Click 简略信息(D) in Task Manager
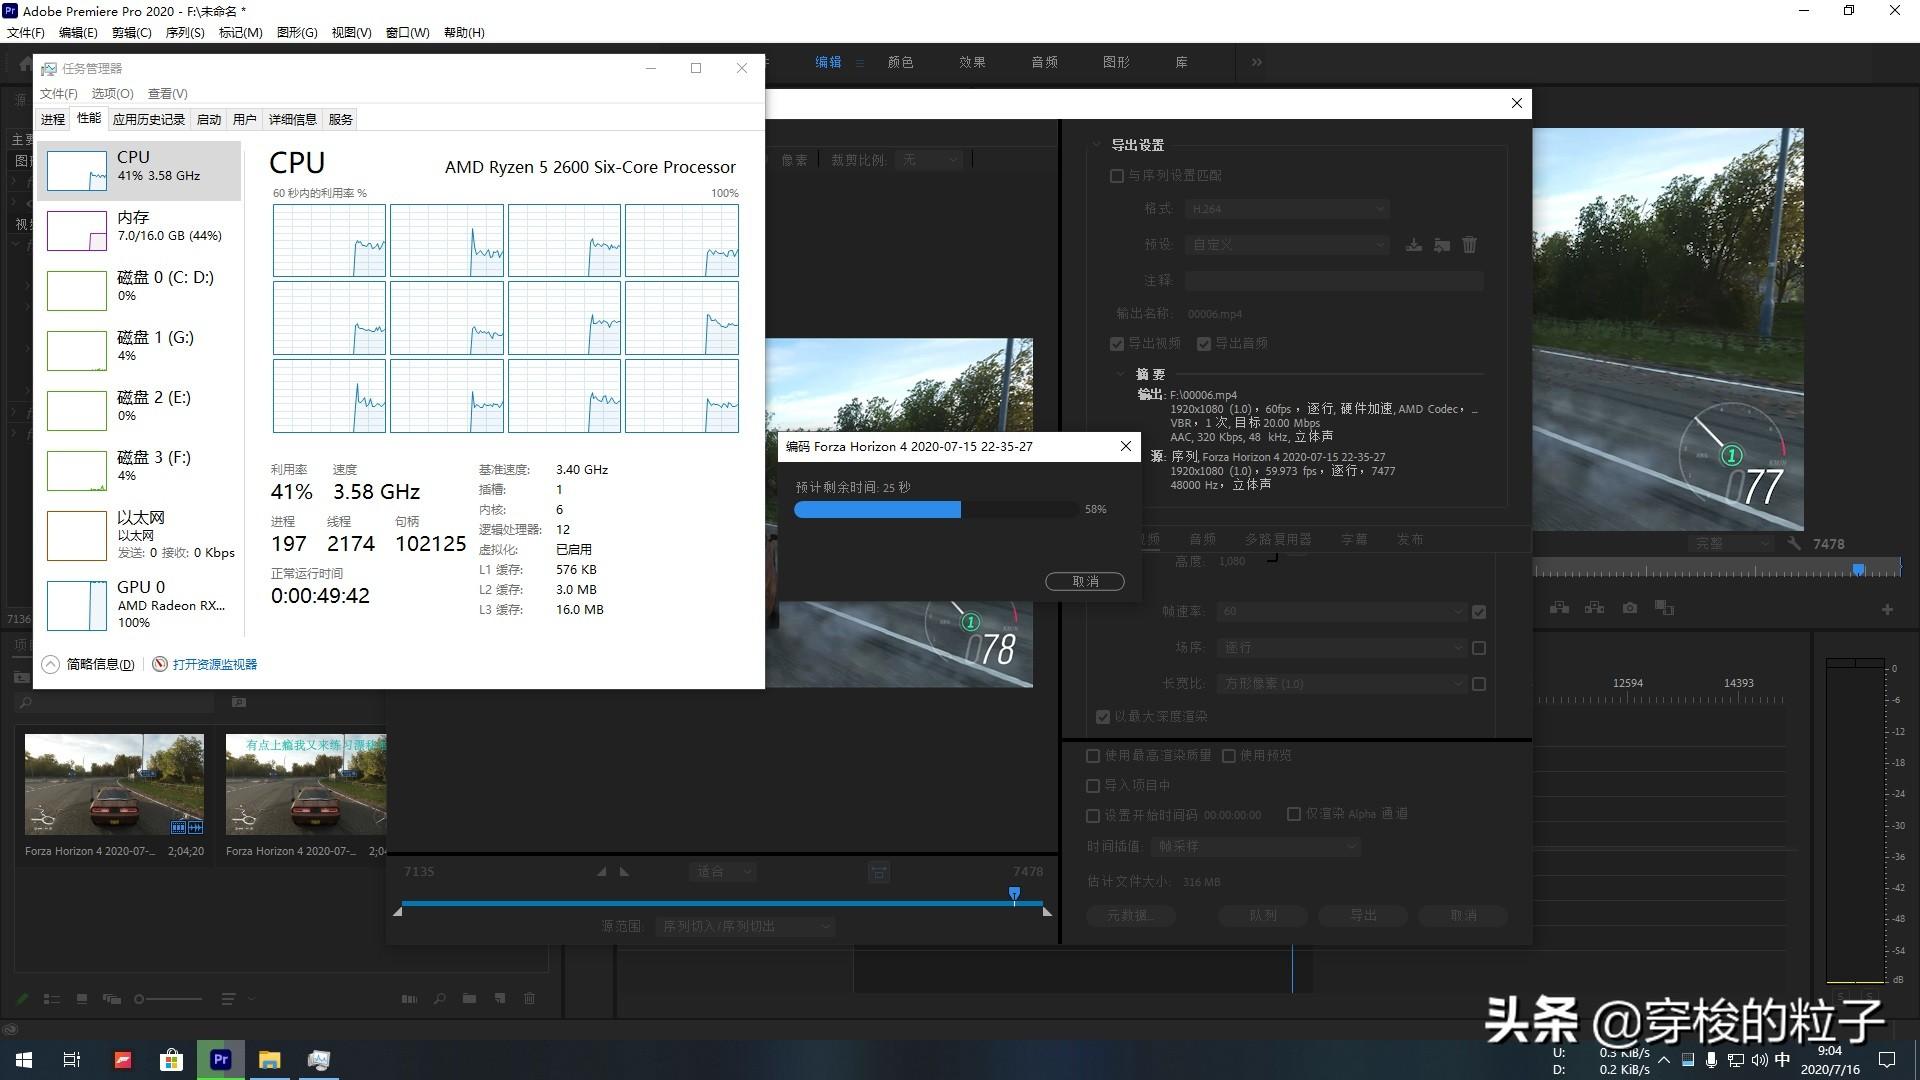Viewport: 1920px width, 1080px height. tap(89, 665)
